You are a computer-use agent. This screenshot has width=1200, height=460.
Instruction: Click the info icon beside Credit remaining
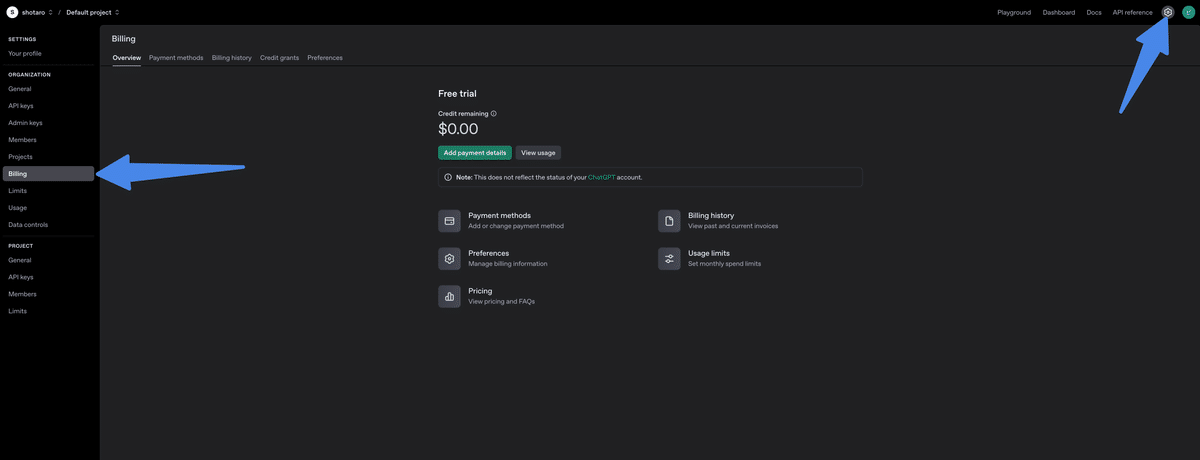tap(494, 114)
